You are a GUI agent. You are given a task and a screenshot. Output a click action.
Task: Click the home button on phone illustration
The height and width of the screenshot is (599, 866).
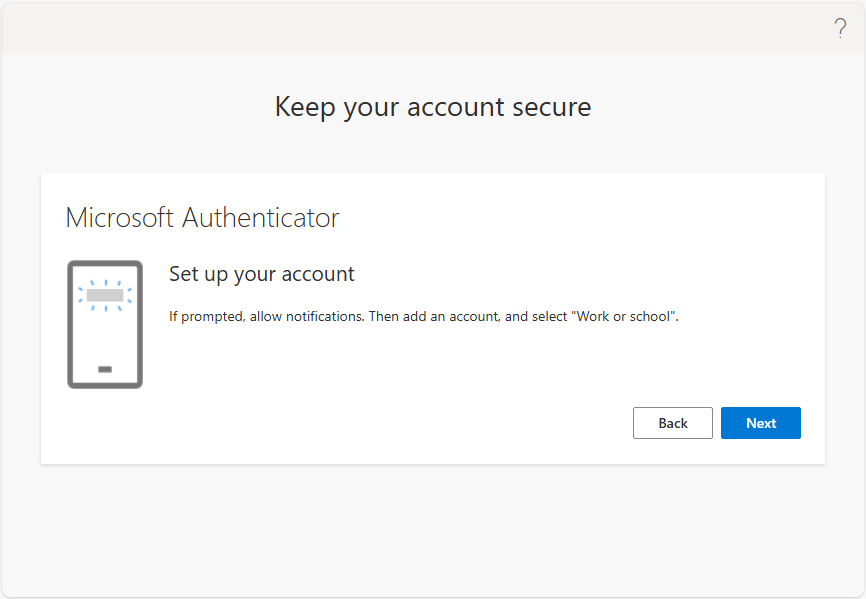tap(105, 369)
